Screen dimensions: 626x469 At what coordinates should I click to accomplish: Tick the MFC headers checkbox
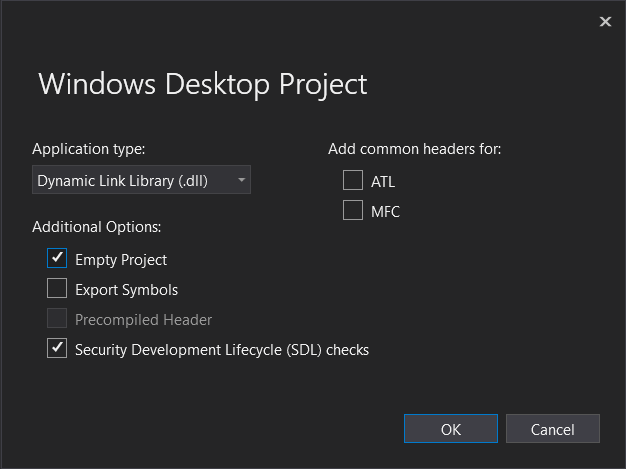point(353,211)
